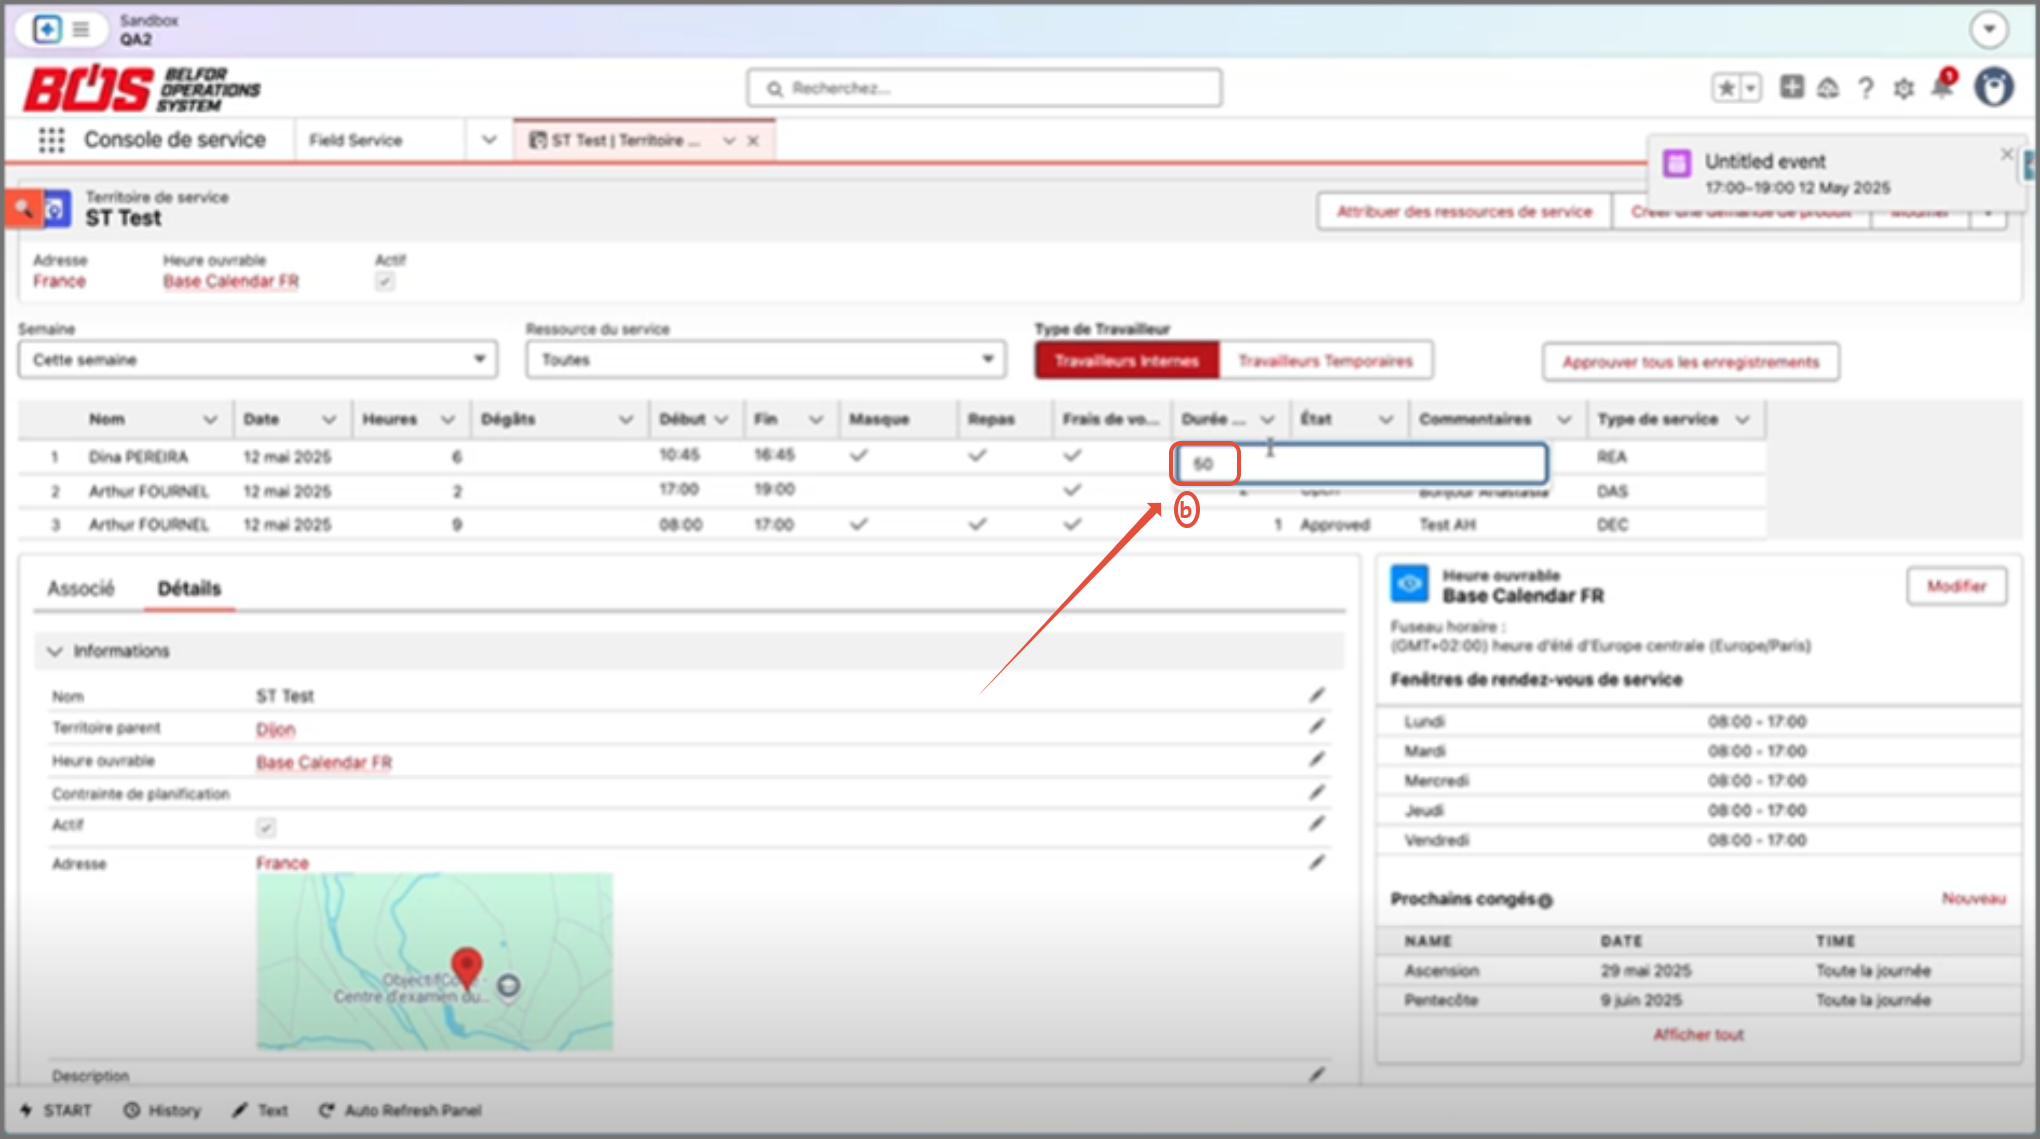Switch to the Associé tab

[81, 589]
